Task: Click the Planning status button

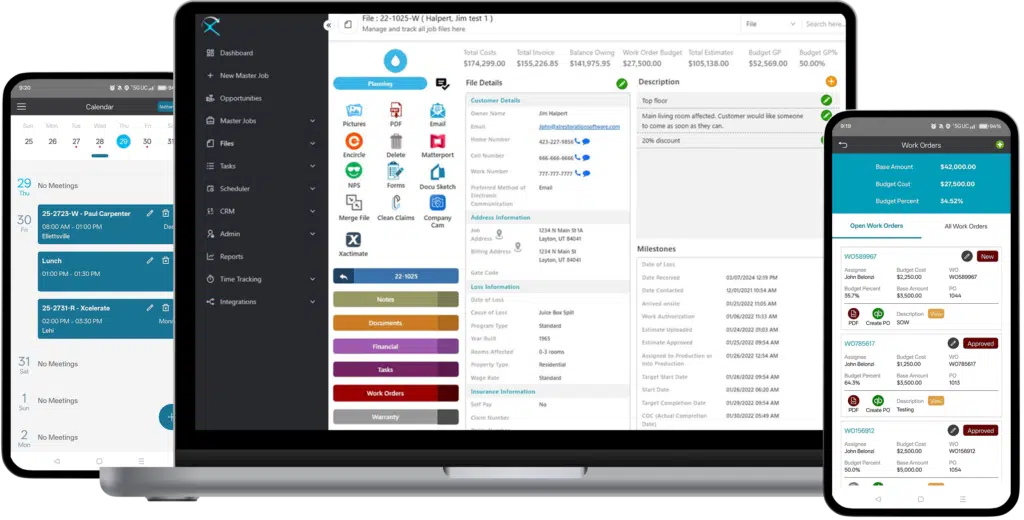Action: (x=380, y=84)
